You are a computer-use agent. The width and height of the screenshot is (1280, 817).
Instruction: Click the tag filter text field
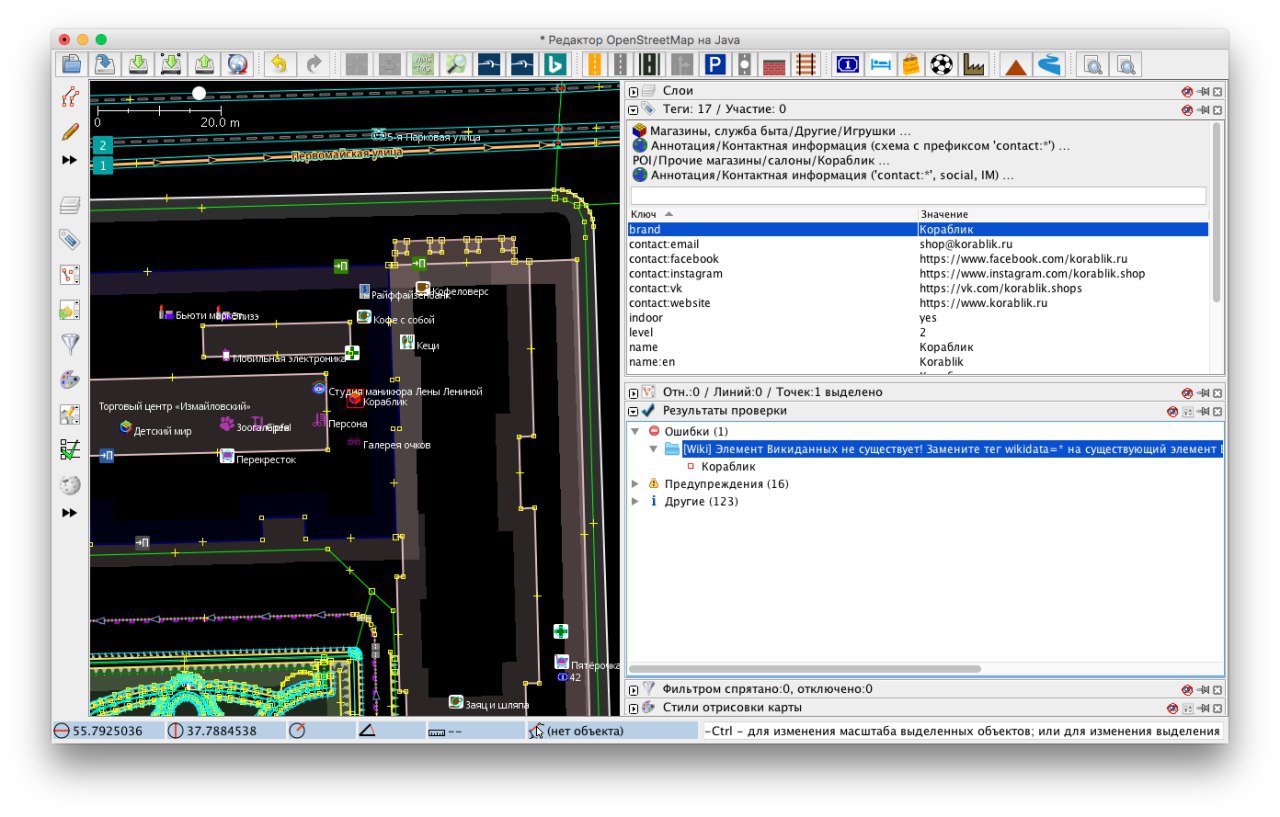(x=918, y=196)
